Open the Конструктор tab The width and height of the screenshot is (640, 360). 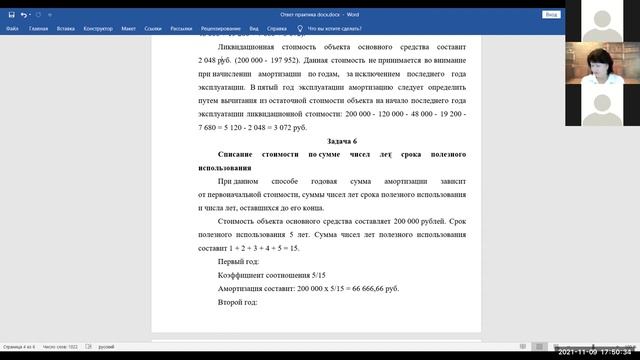[x=98, y=29]
